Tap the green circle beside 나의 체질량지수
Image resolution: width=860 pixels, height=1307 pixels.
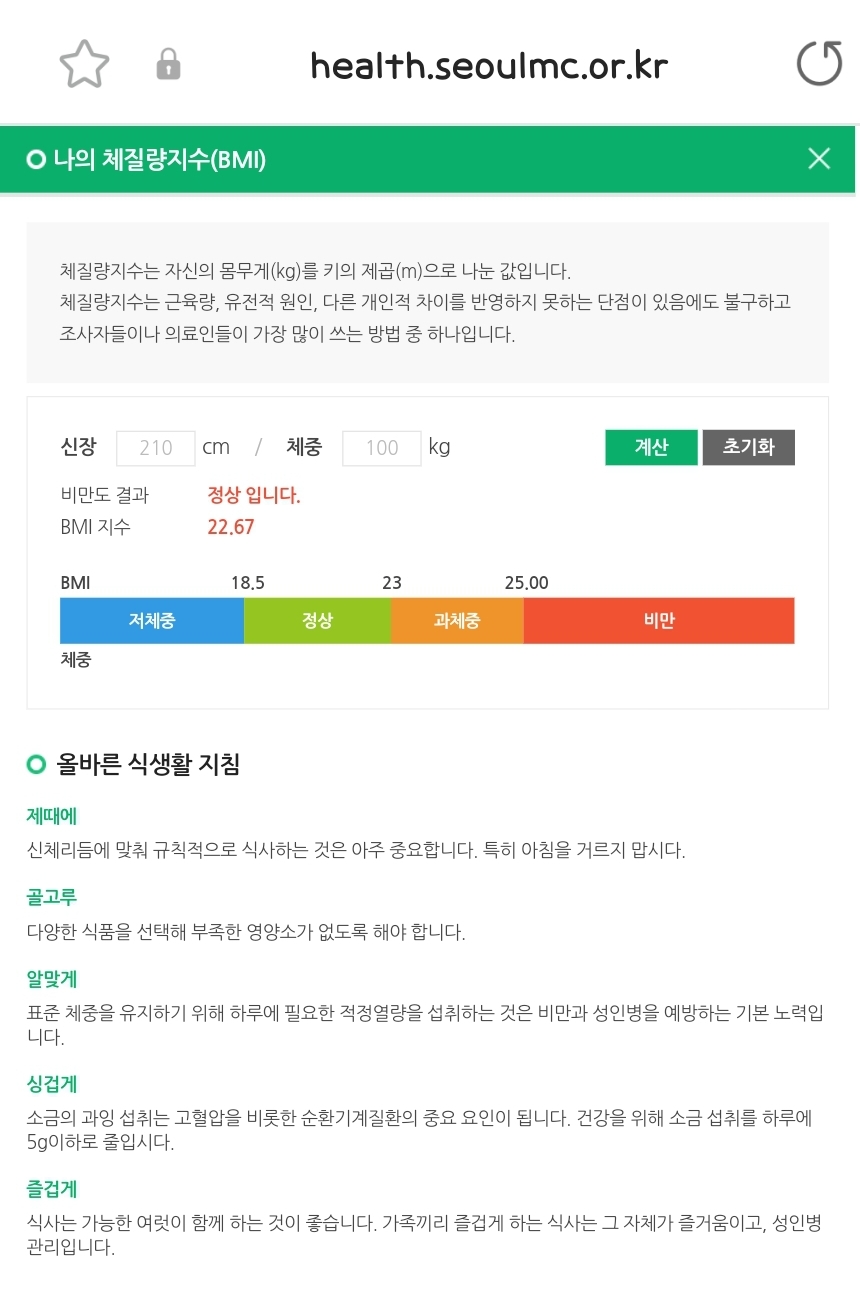pos(37,159)
